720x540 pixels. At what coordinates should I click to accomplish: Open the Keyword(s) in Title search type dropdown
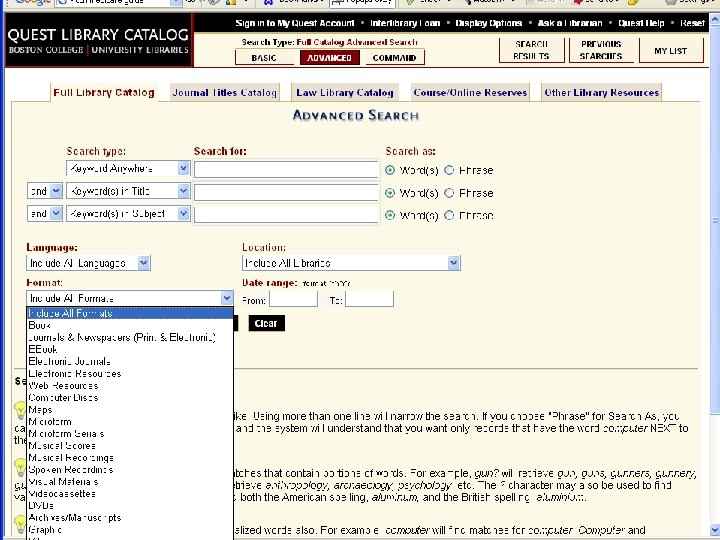pos(128,191)
